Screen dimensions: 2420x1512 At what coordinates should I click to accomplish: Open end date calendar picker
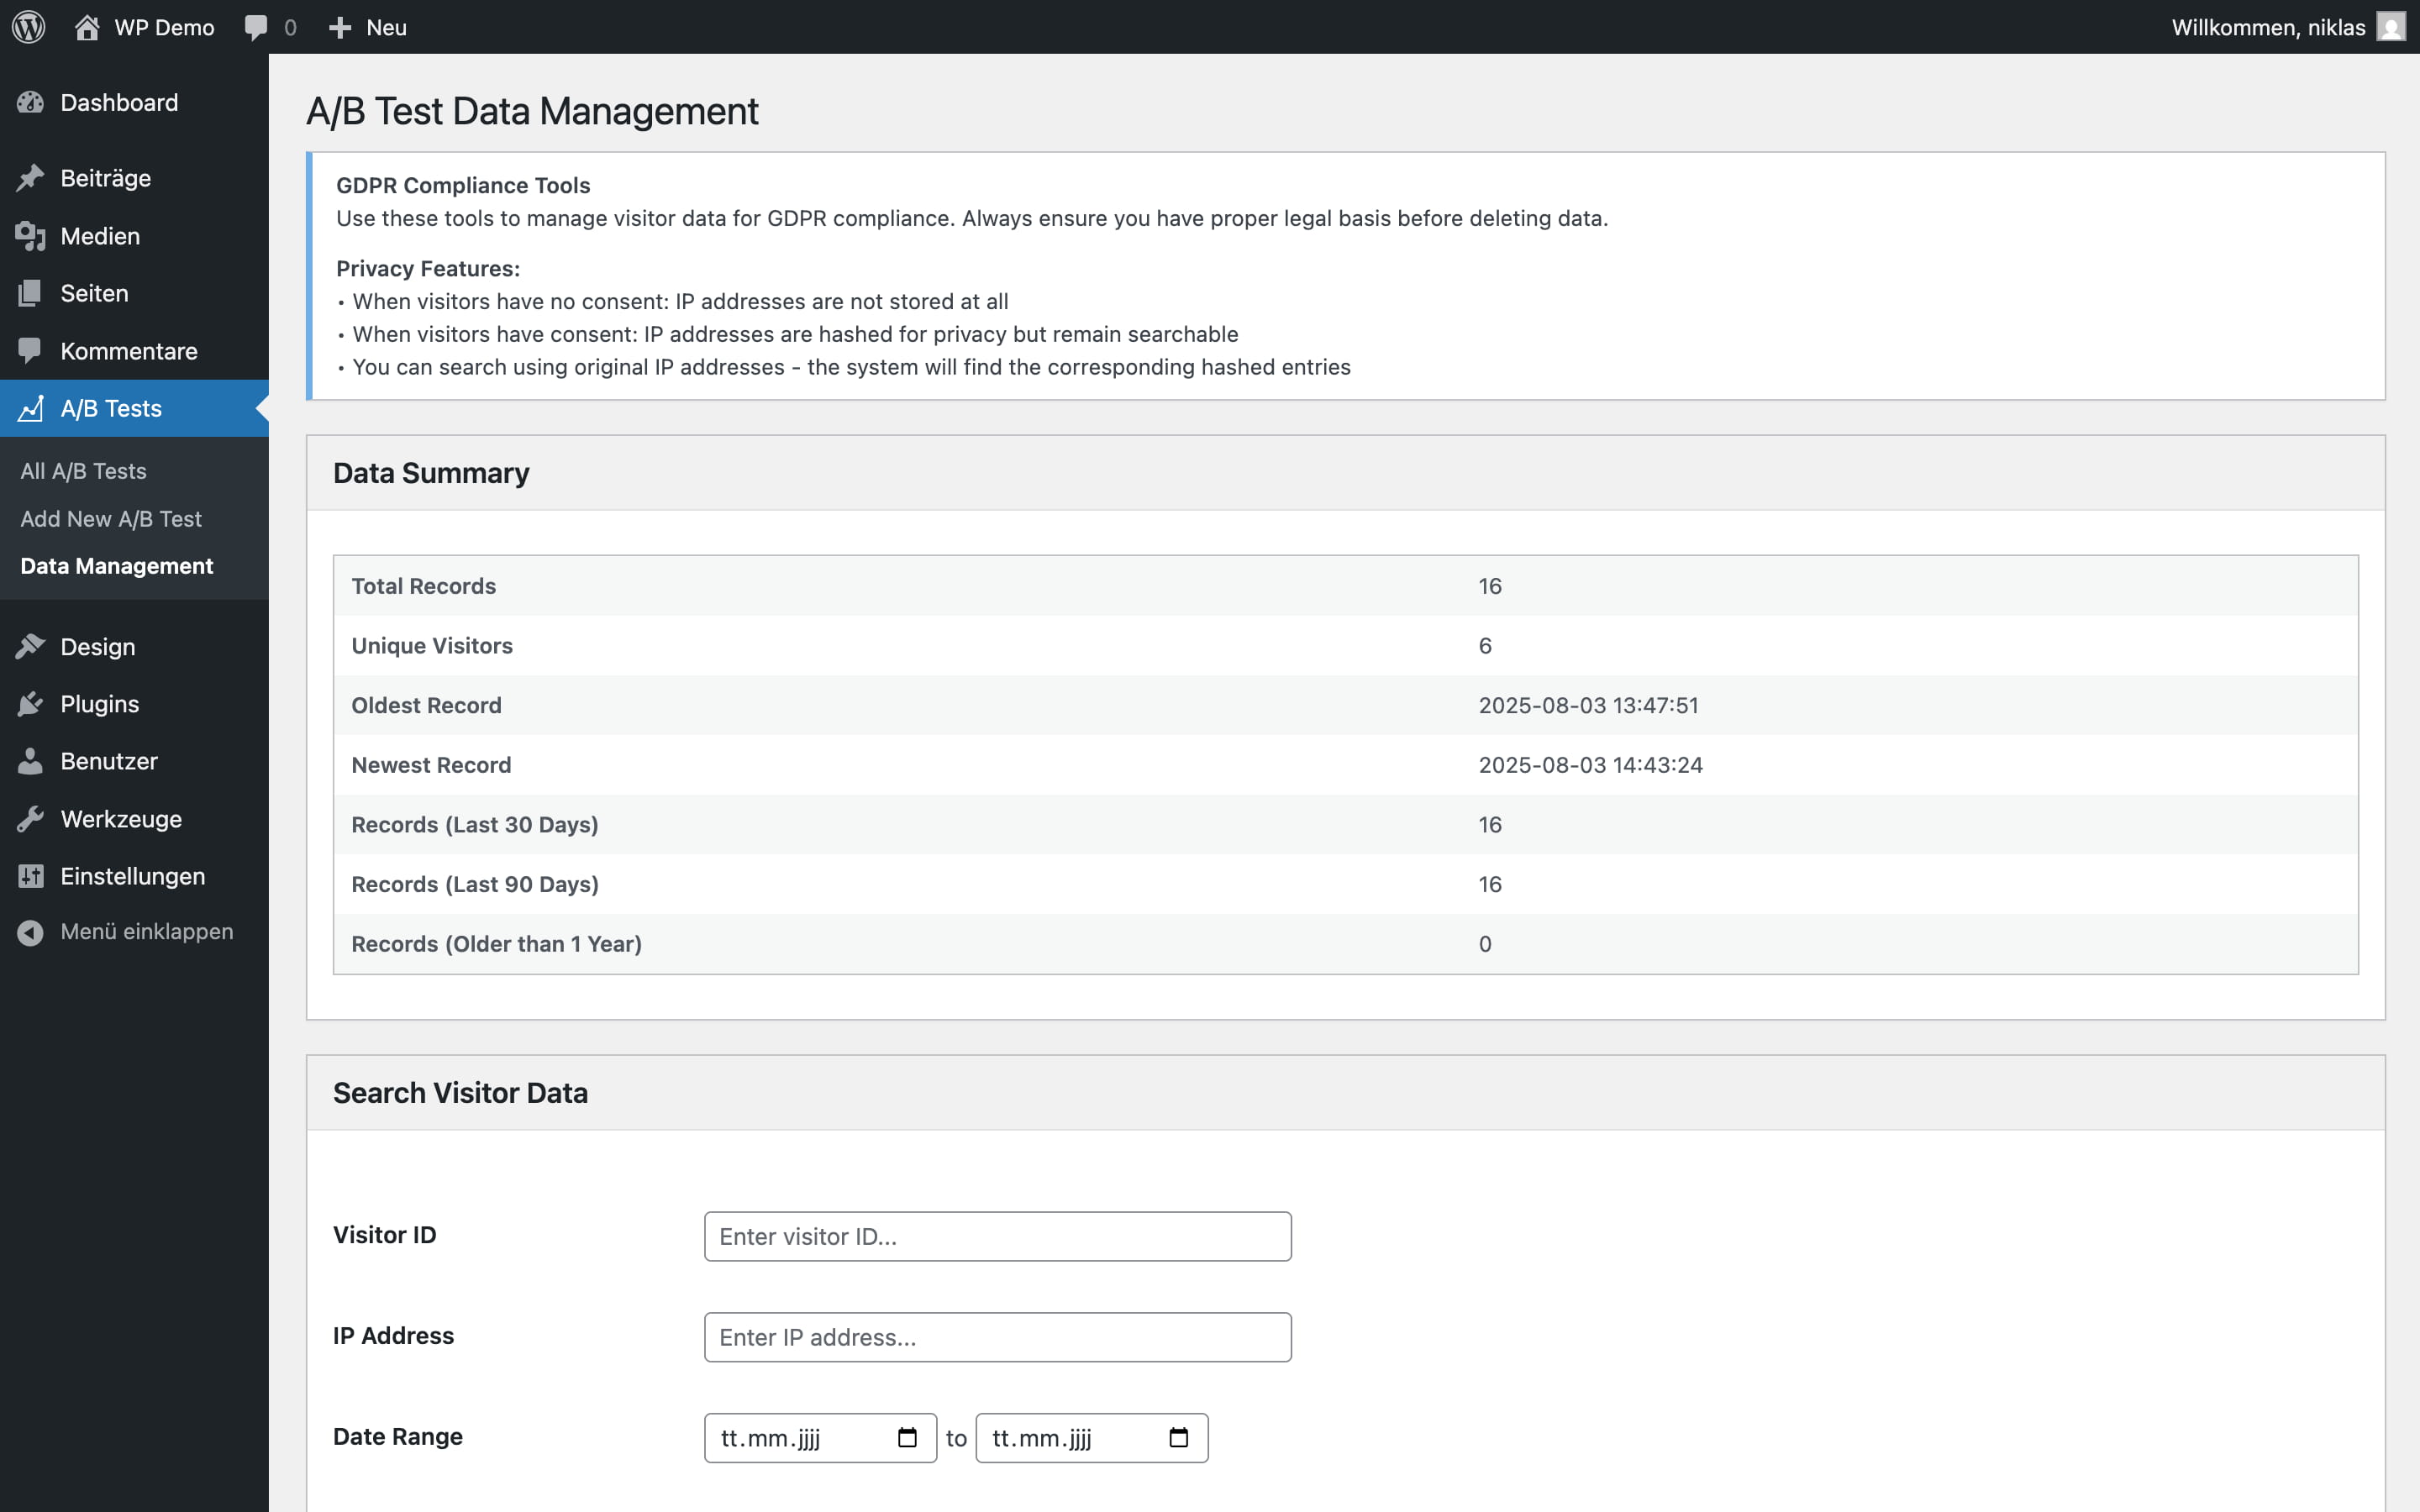(x=1178, y=1438)
